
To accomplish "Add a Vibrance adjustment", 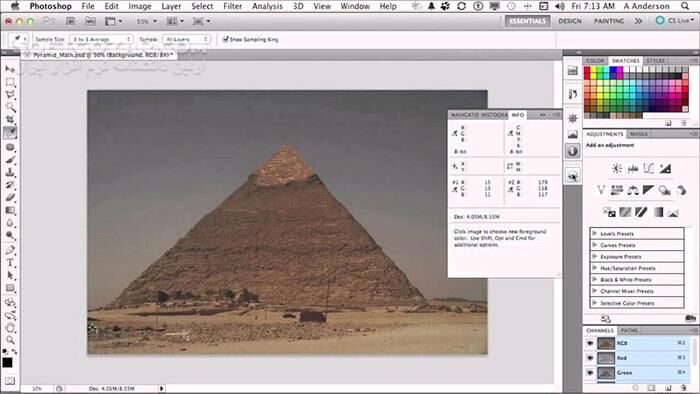I will [x=601, y=190].
